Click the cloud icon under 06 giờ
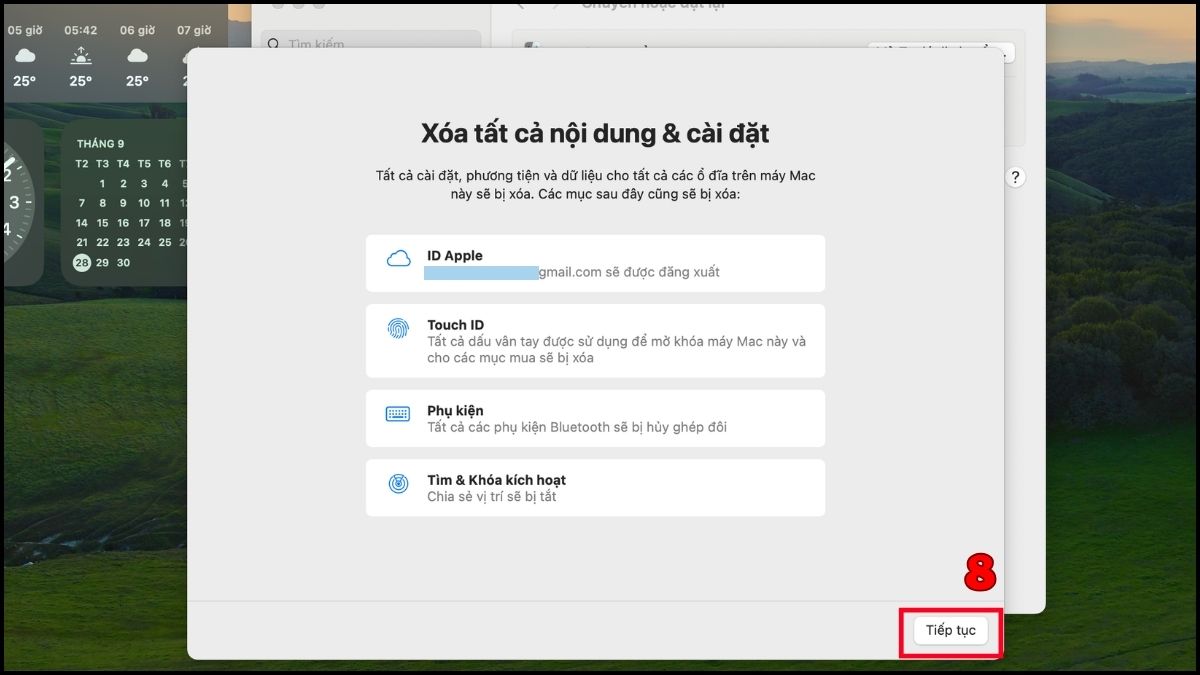Image resolution: width=1200 pixels, height=675 pixels. point(137,56)
